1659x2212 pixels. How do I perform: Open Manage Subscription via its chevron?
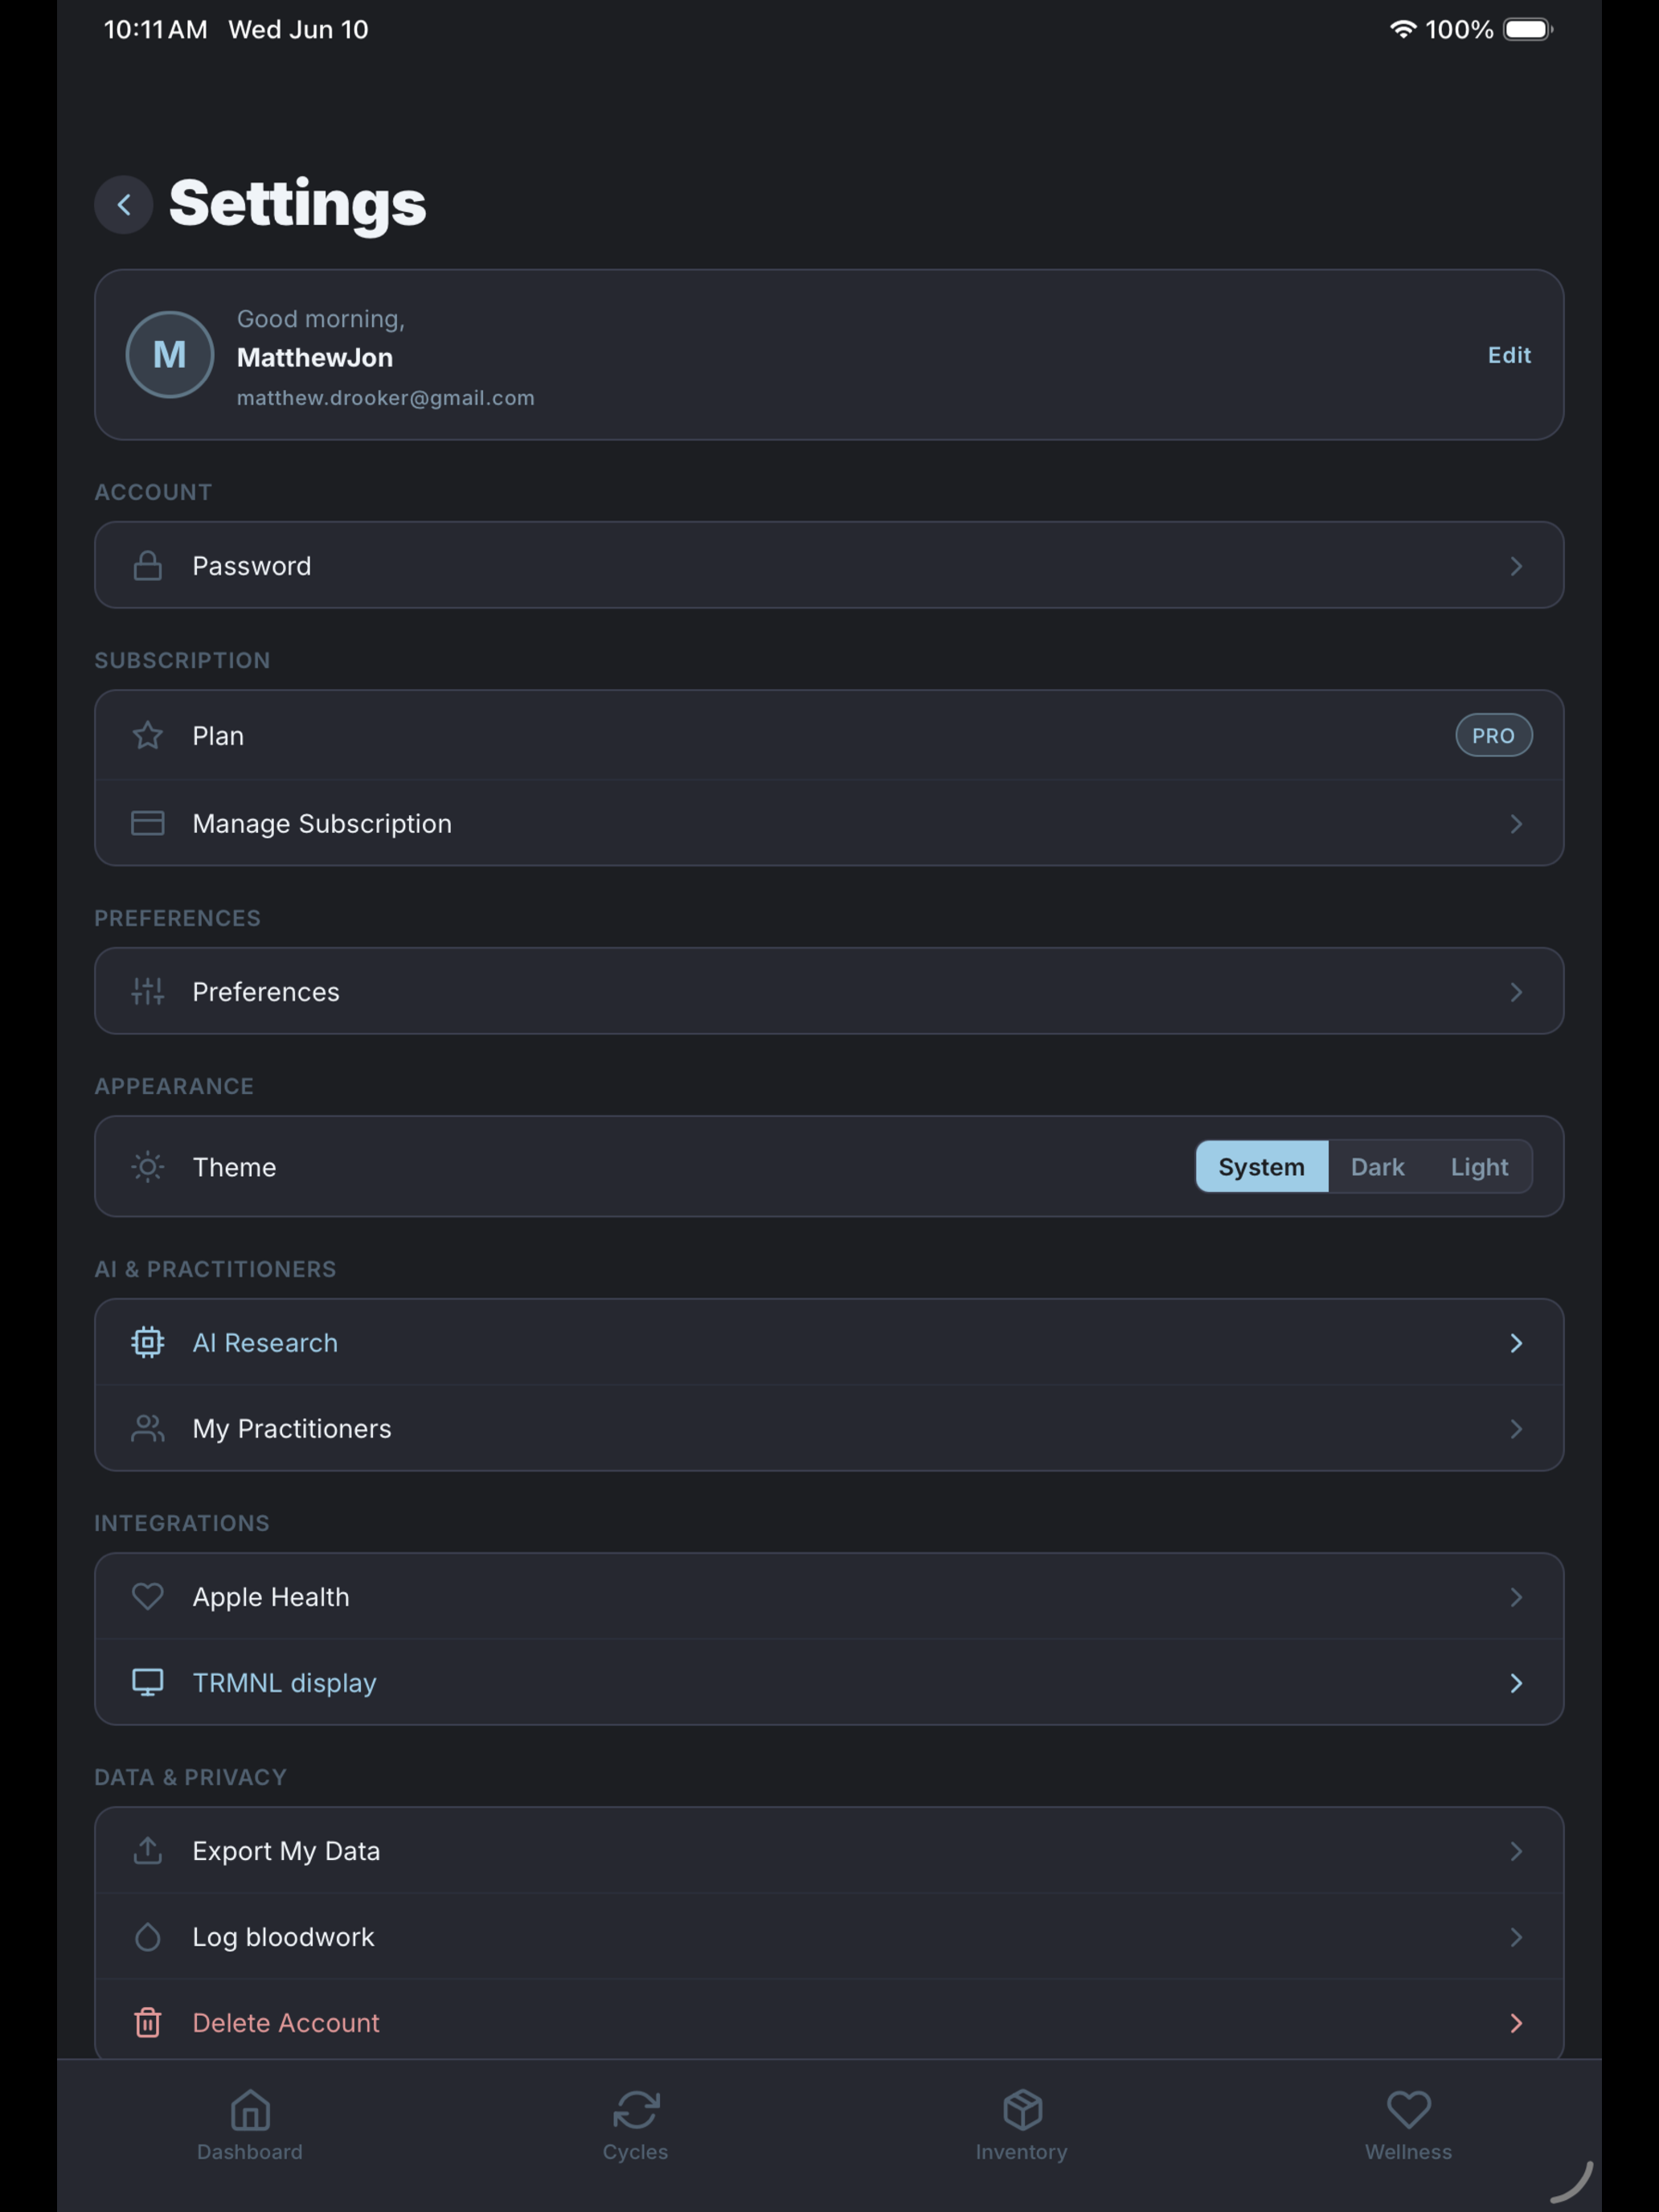(x=1516, y=823)
